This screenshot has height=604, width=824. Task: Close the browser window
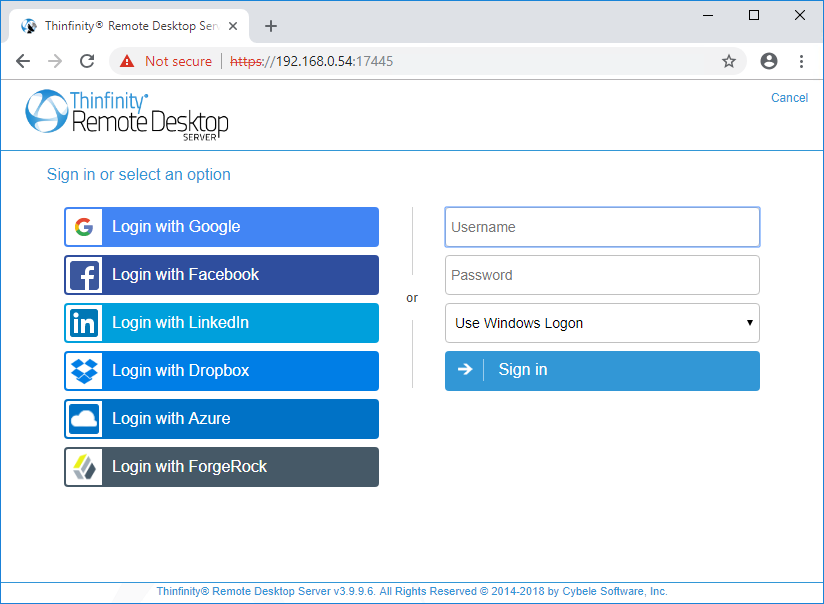point(800,15)
